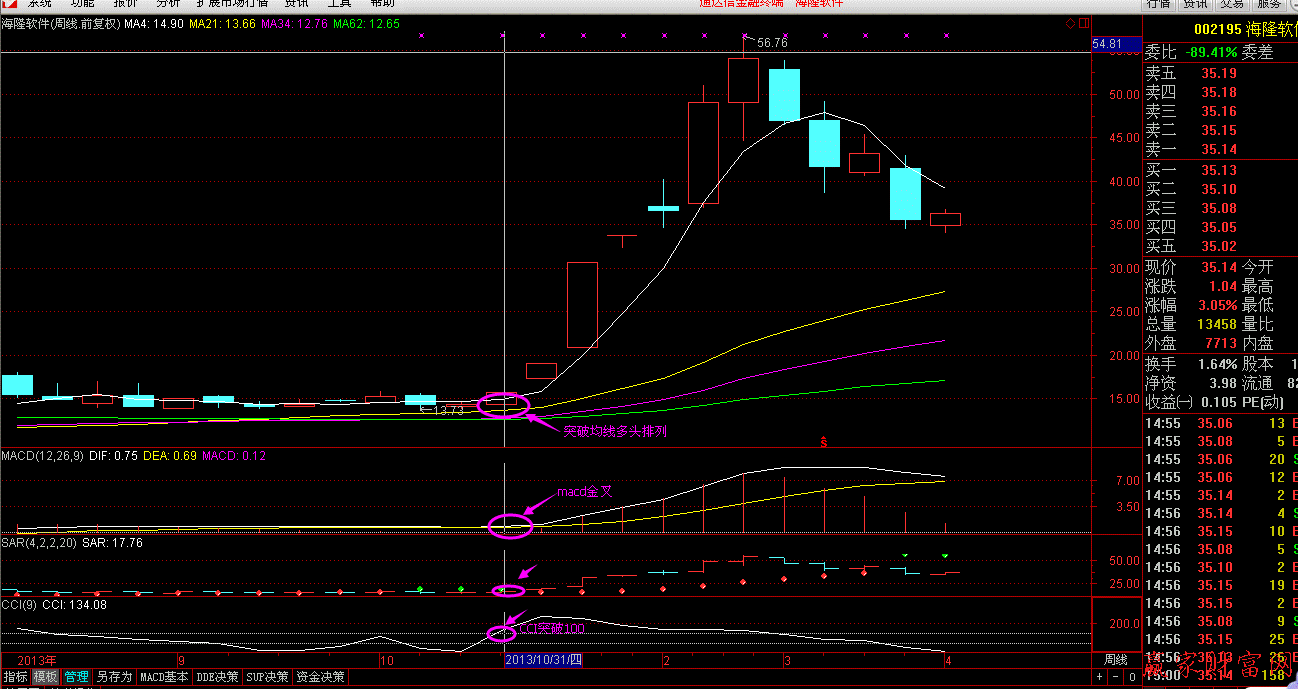Select the 模板 tab
Image resolution: width=1298 pixels, height=689 pixels.
click(x=45, y=677)
